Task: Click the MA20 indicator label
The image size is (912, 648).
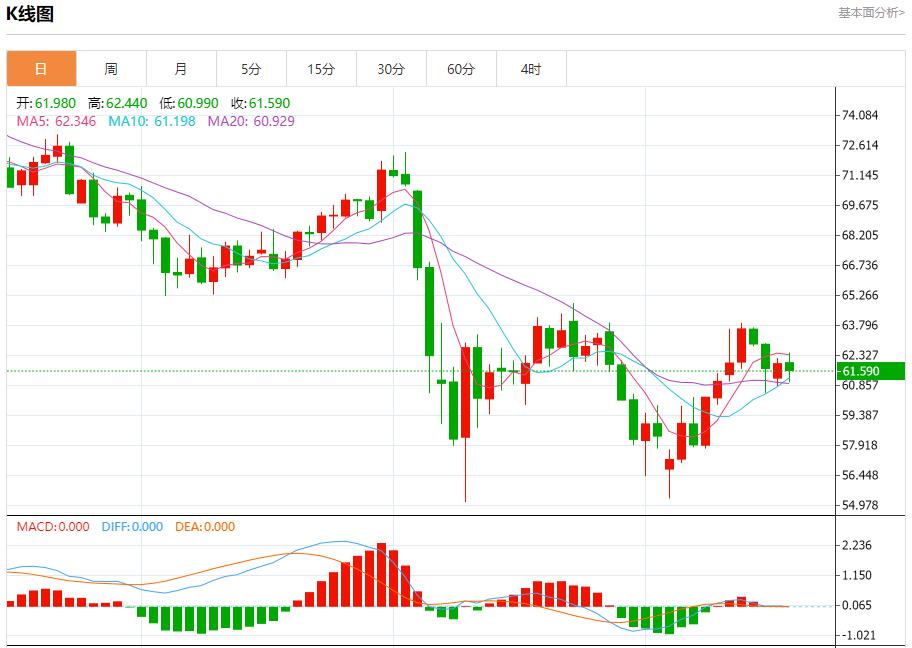Action: click(x=251, y=121)
